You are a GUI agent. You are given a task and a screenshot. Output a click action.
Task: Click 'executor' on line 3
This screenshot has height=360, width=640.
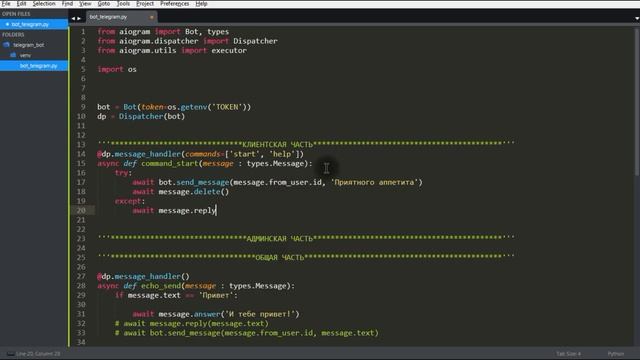click(229, 51)
